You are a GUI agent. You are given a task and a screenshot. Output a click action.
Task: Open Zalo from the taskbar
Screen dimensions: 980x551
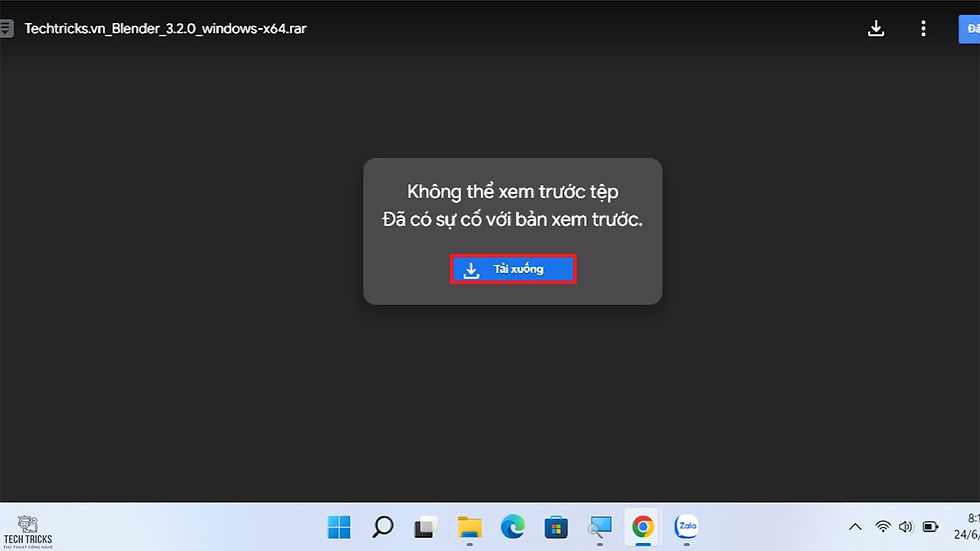[686, 527]
